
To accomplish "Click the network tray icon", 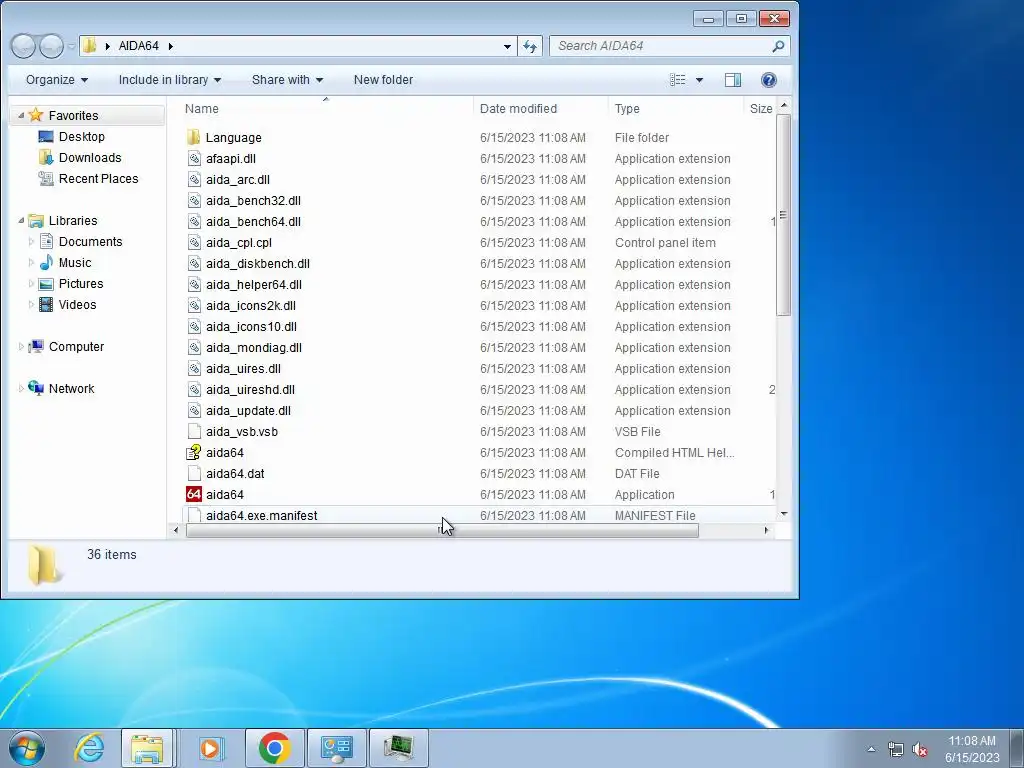I will [x=896, y=749].
